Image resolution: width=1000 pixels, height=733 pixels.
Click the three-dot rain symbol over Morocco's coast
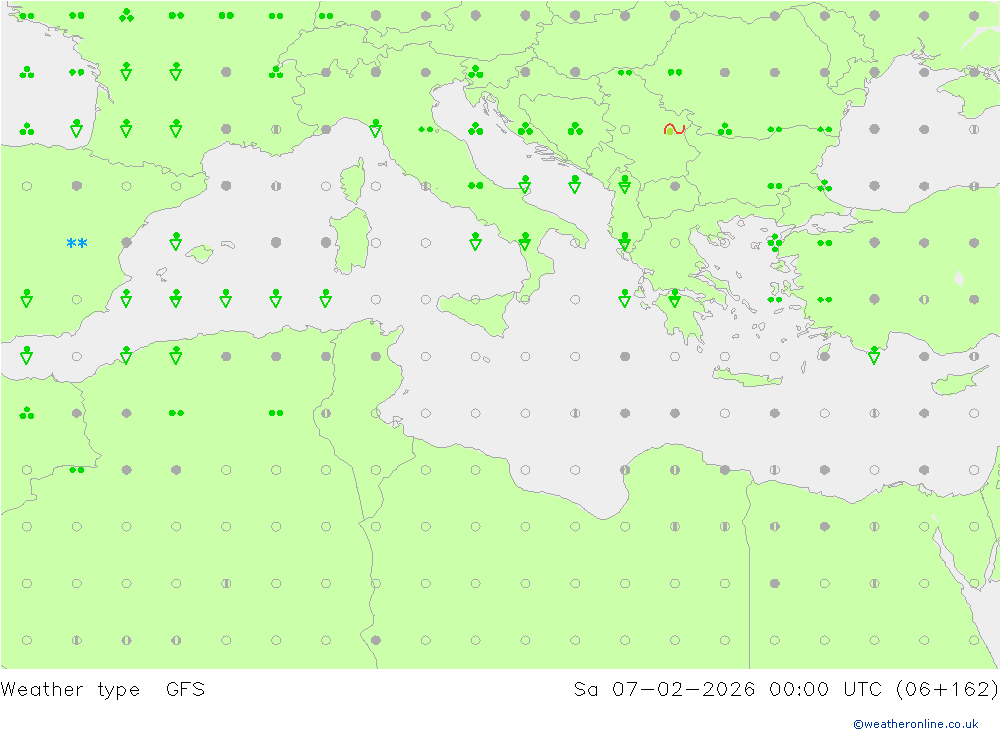pos(27,413)
